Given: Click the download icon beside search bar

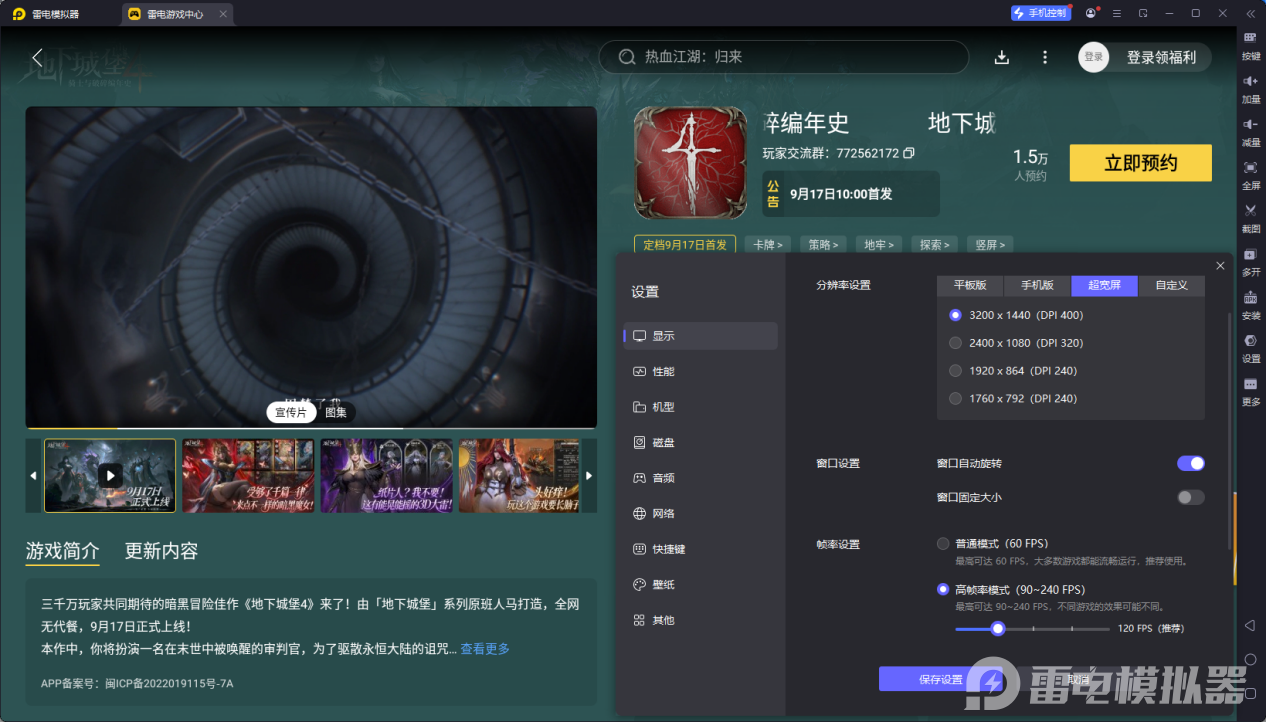Looking at the screenshot, I should tap(1002, 57).
